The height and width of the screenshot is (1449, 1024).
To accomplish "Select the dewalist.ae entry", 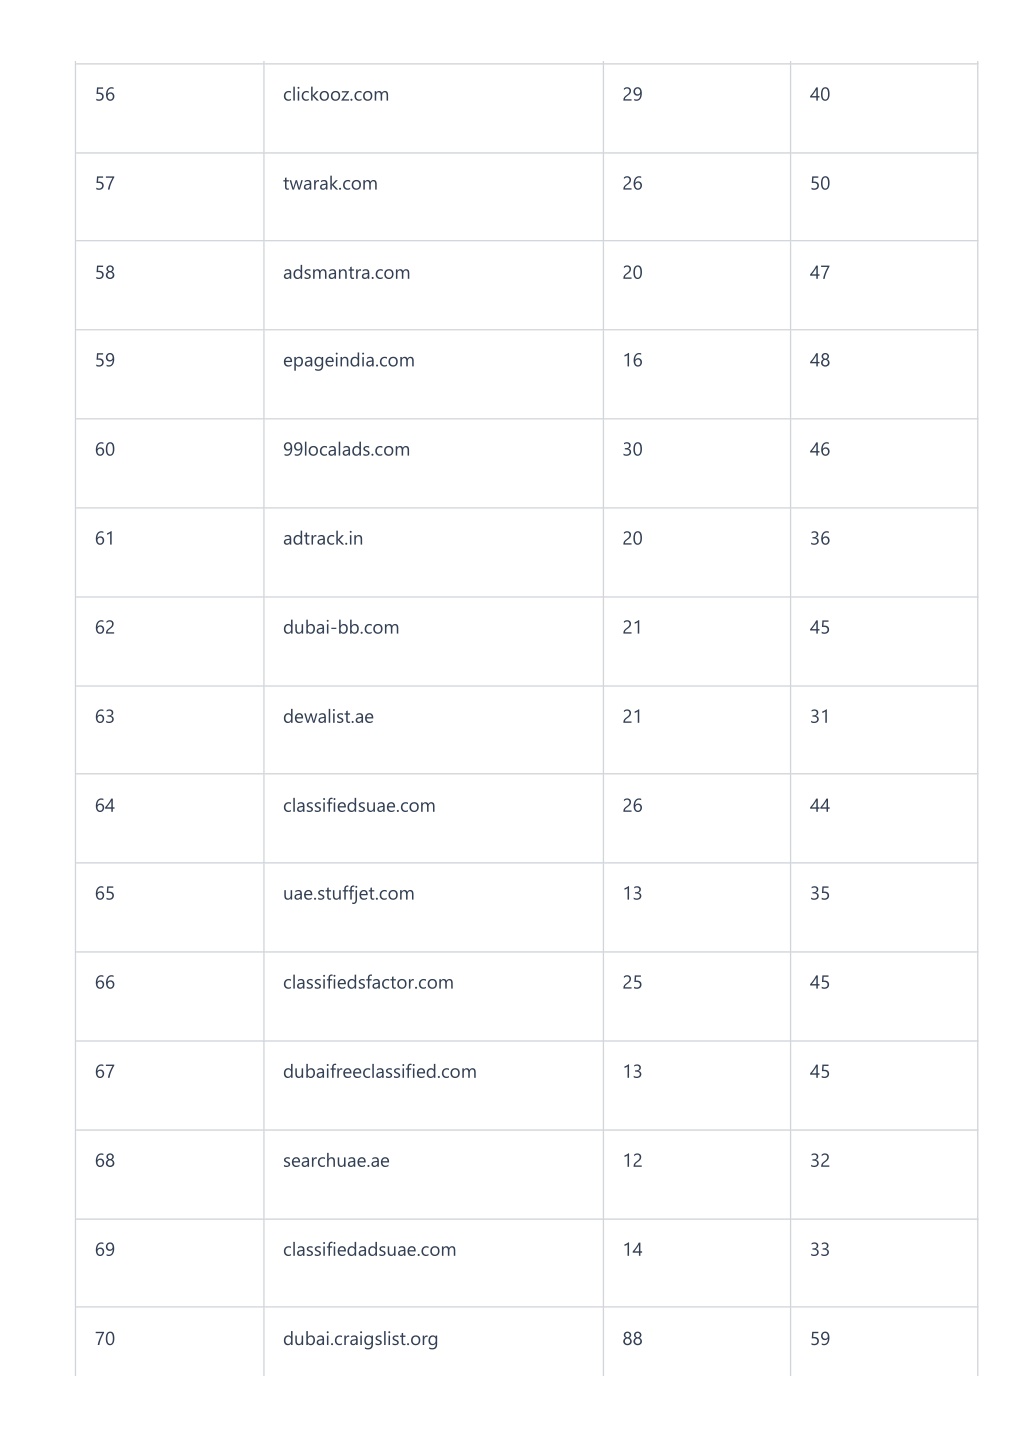I will point(328,717).
